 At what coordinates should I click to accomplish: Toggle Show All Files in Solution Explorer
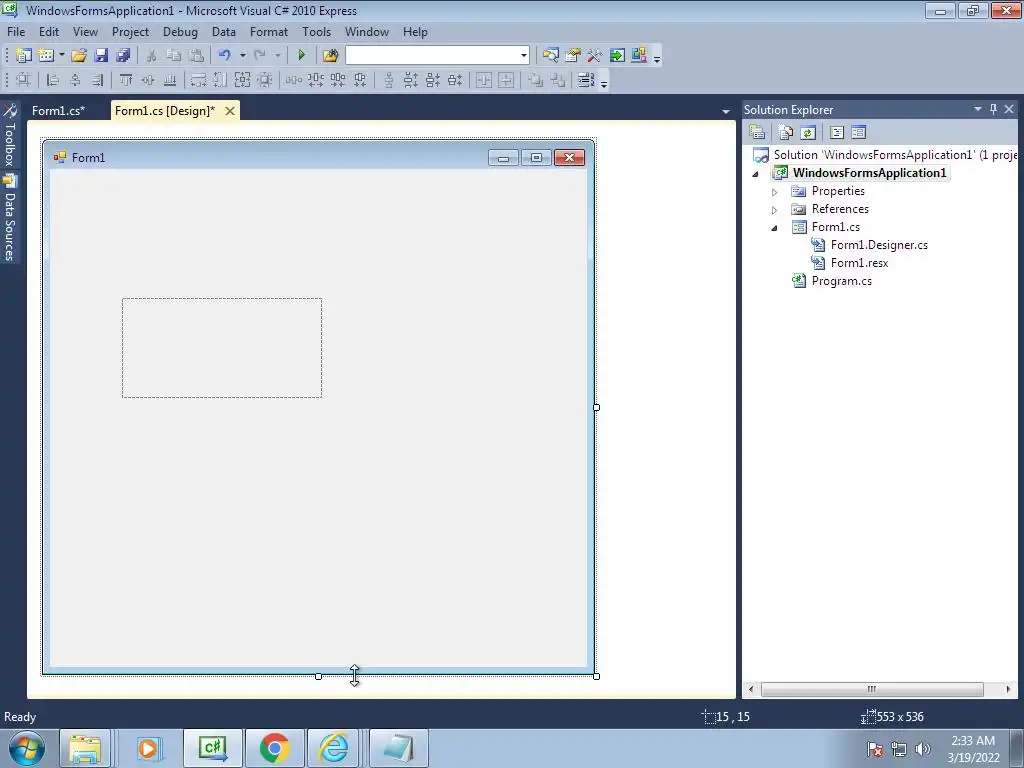click(786, 133)
